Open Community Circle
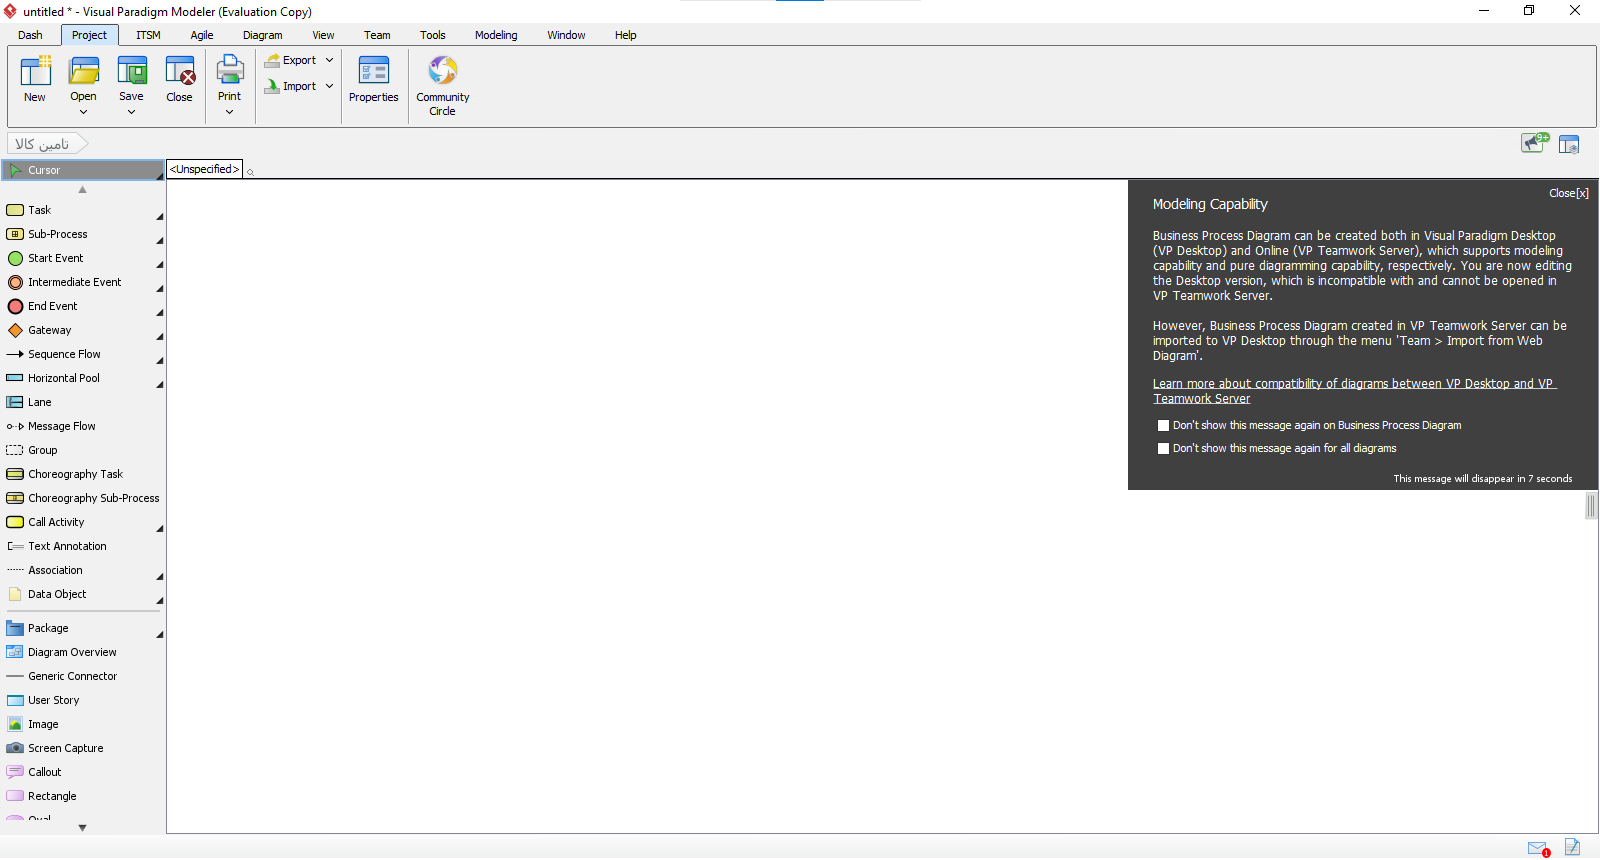 pos(443,85)
